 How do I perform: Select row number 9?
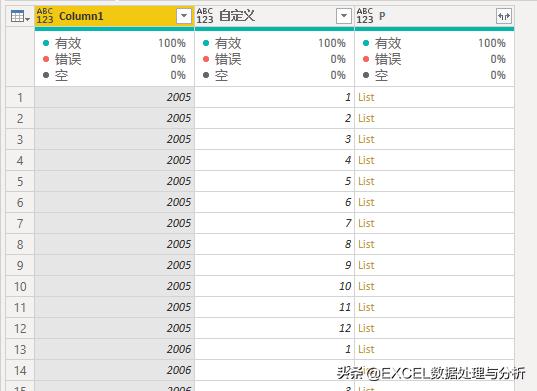pyautogui.click(x=20, y=265)
